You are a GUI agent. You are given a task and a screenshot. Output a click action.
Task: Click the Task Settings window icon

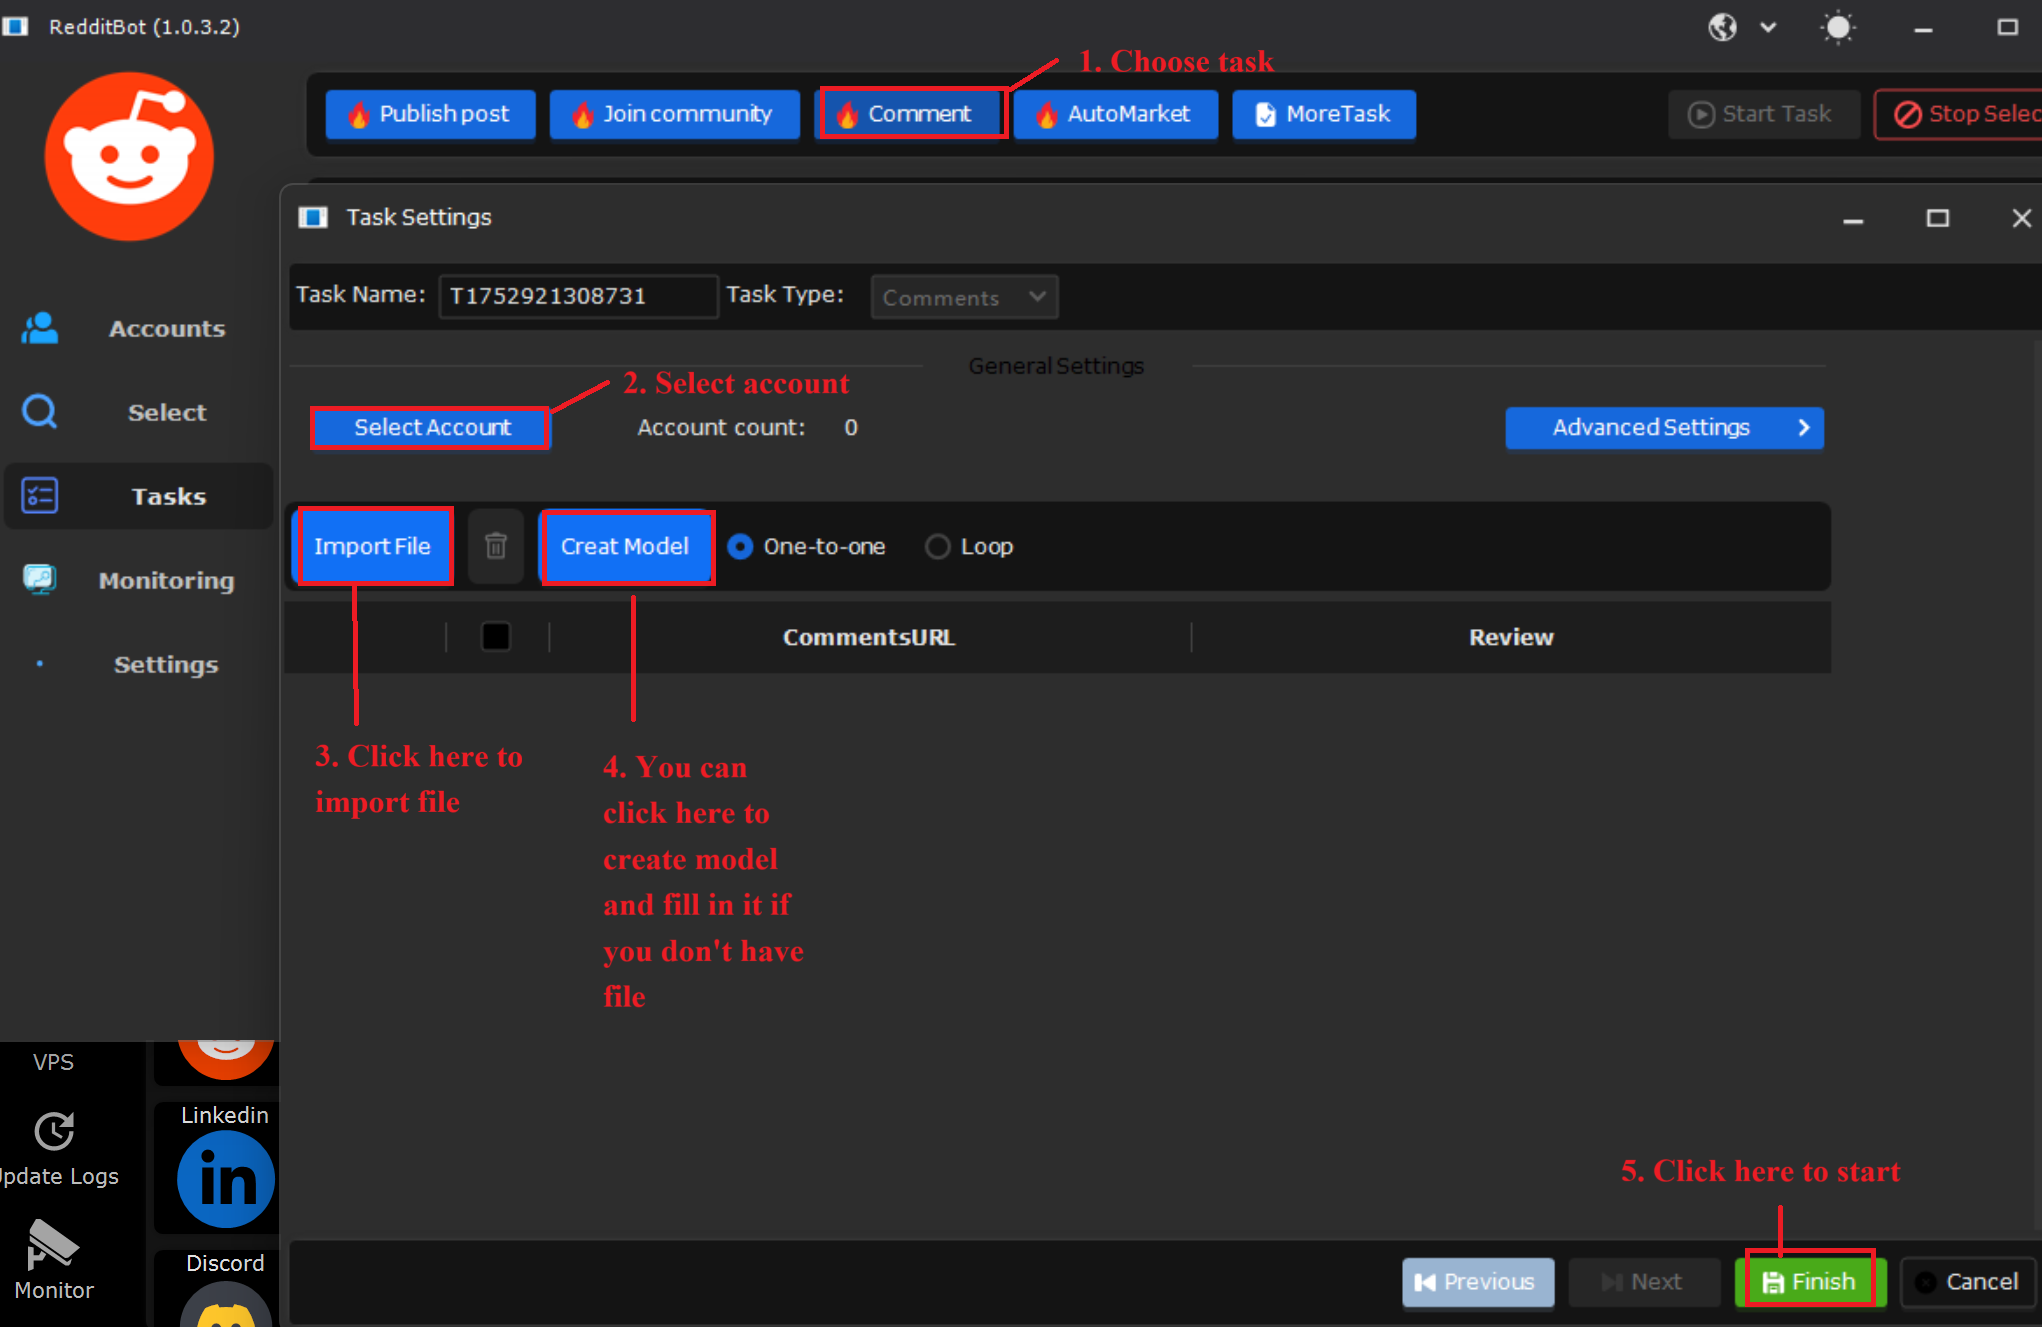[313, 217]
